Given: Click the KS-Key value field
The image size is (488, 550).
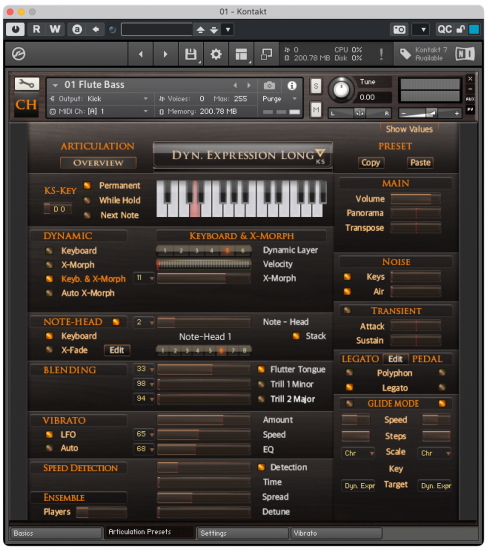Looking at the screenshot, I should coord(58,209).
